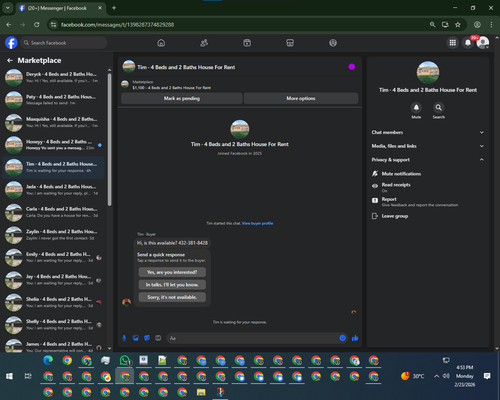
Task: Open a new Chrome tab
Action: 114,8
